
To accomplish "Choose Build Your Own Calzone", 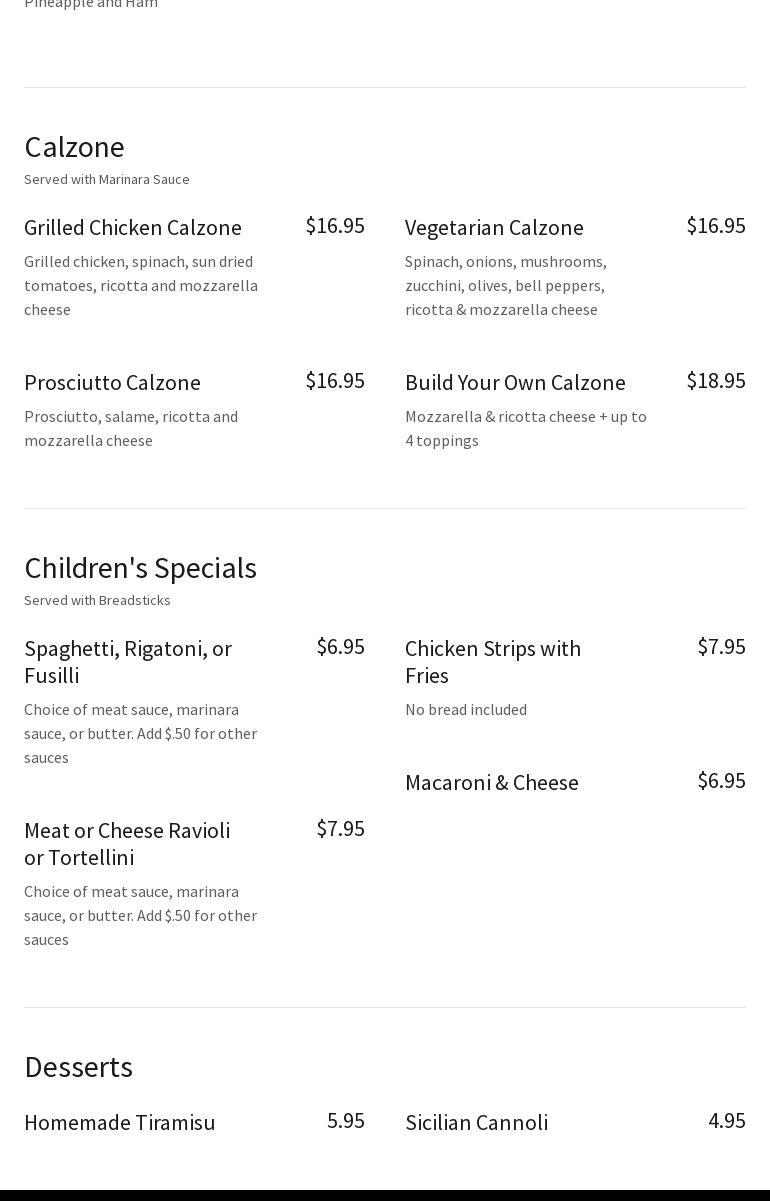I will click(x=515, y=383).
